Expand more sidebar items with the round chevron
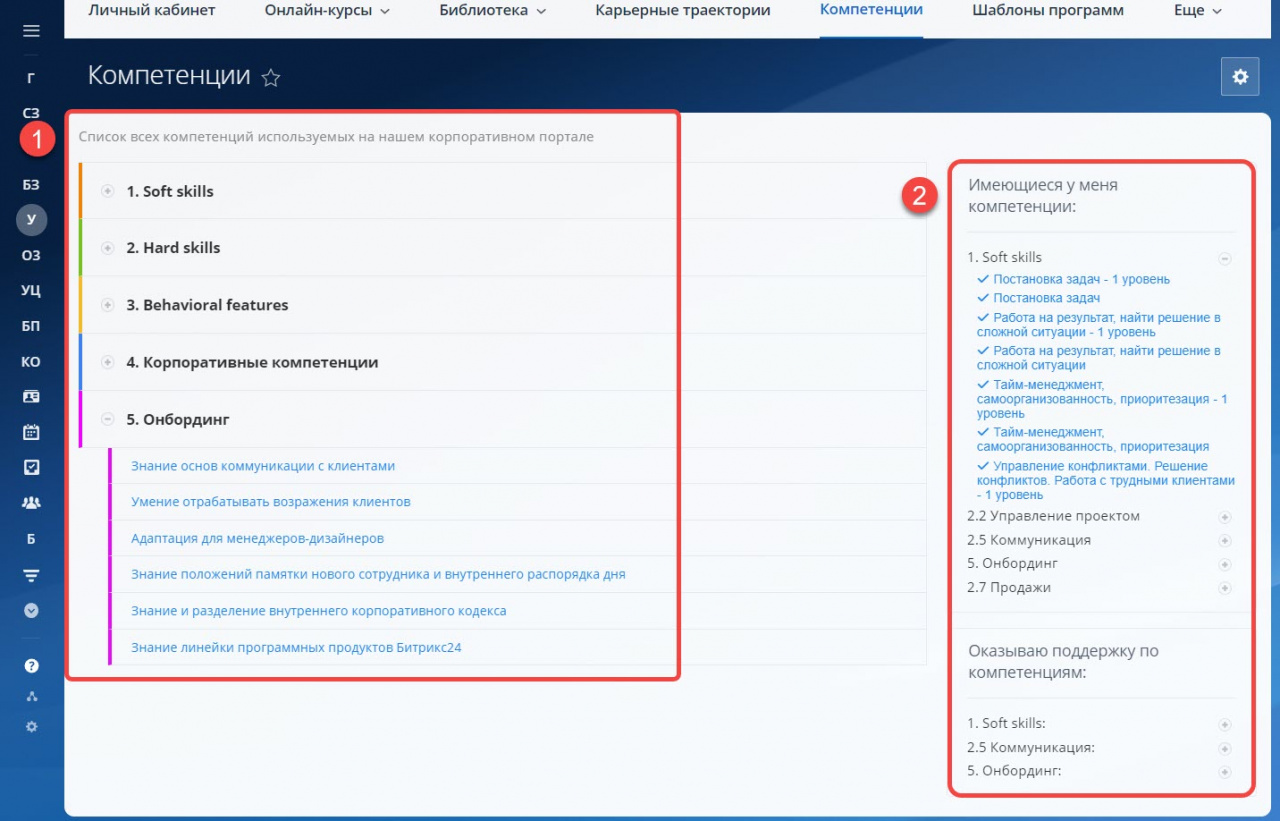Image resolution: width=1280 pixels, height=821 pixels. point(31,609)
